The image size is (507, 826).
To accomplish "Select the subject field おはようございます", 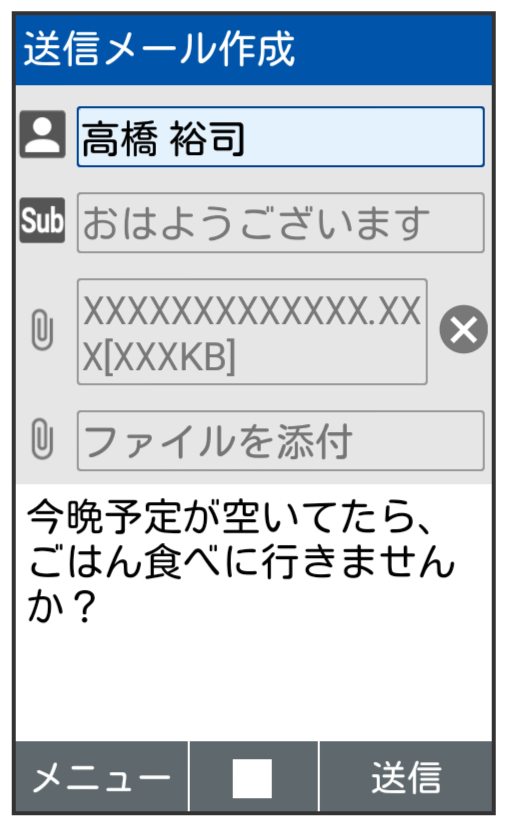I will coord(280,223).
